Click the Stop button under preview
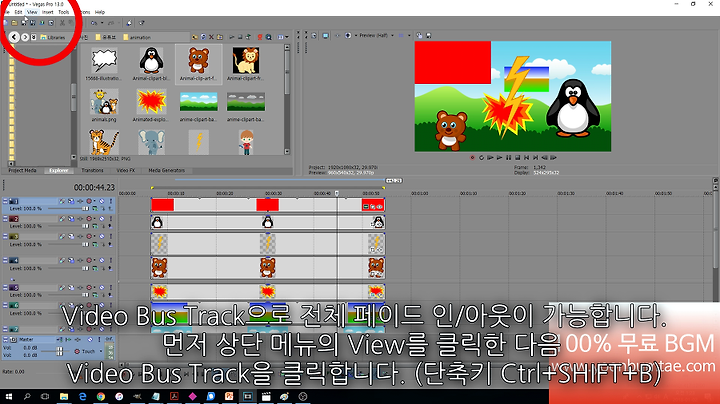The width and height of the screenshot is (720, 404). coord(518,157)
